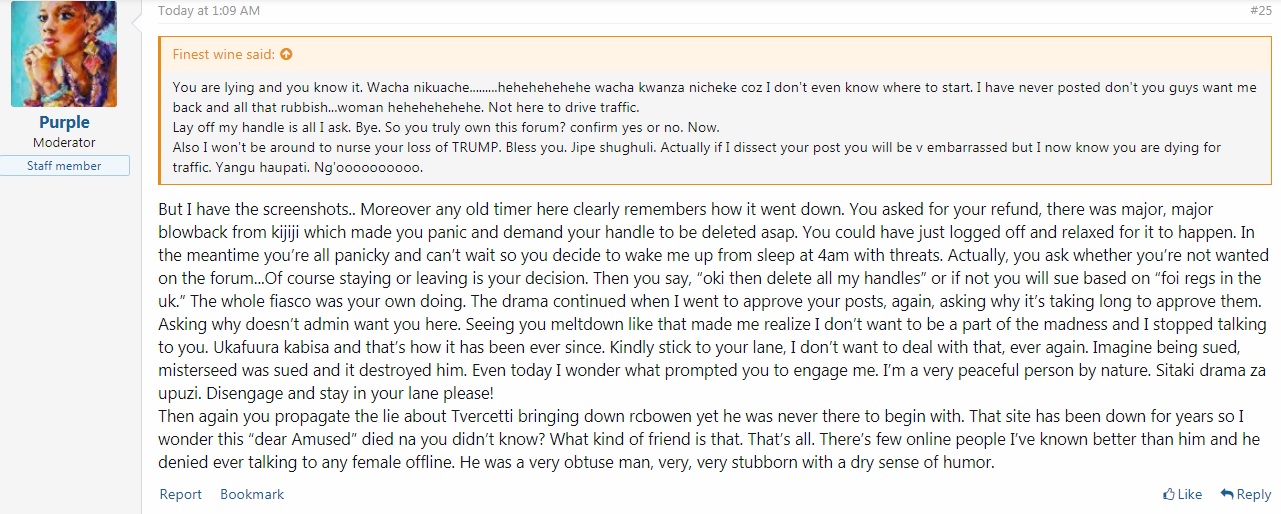Click the orange quote header bar

pos(715,54)
